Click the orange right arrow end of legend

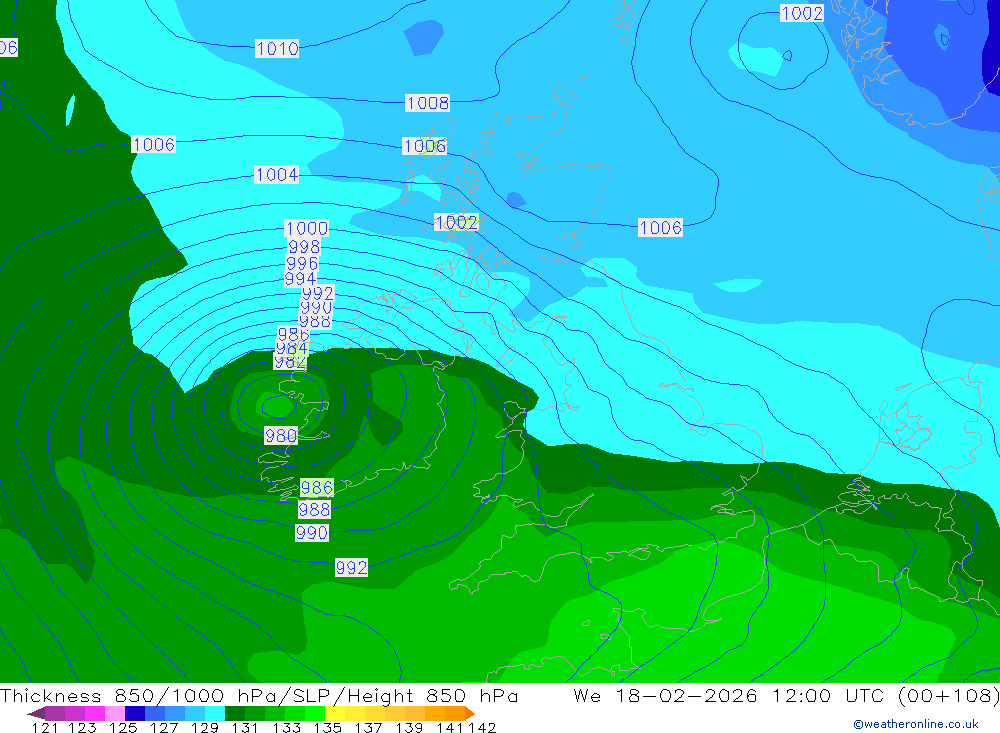tap(470, 713)
